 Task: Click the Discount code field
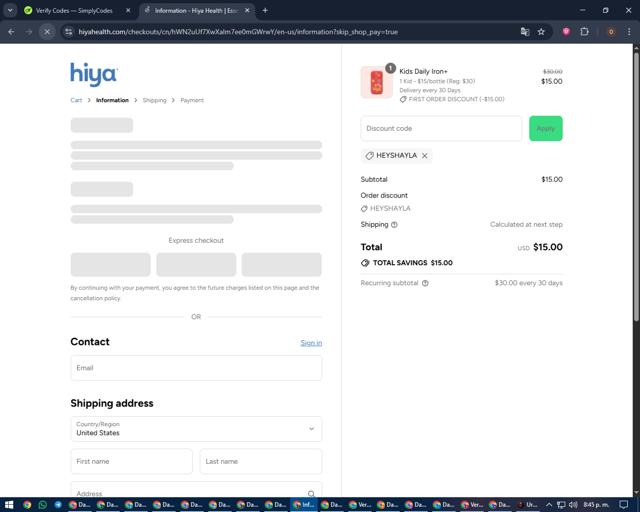[441, 129]
